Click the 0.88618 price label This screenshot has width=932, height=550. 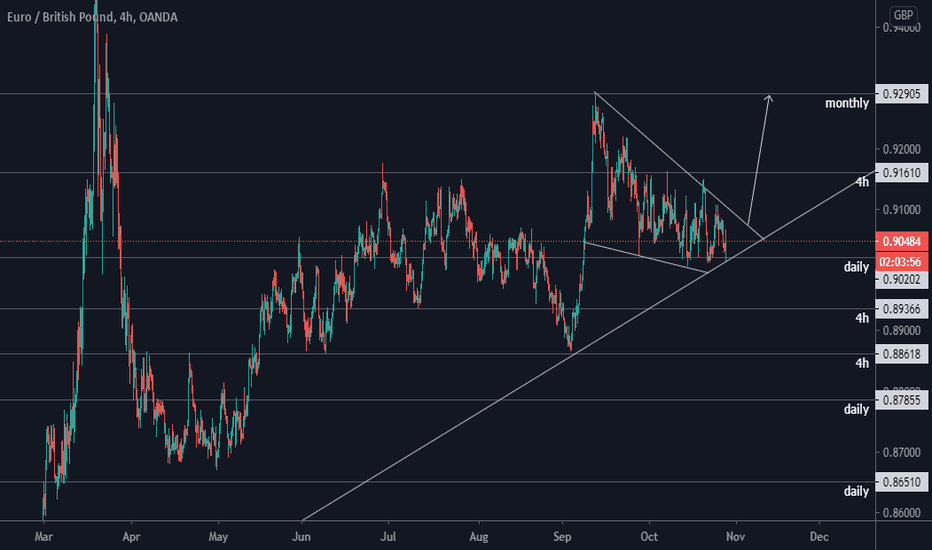coord(902,354)
